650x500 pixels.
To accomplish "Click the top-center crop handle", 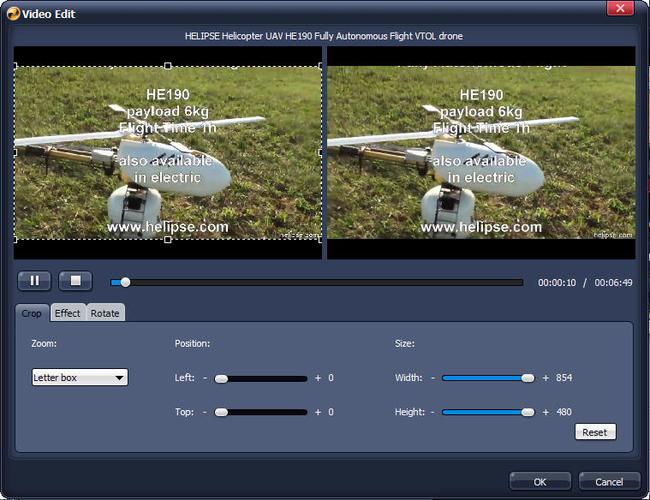I will coord(168,66).
